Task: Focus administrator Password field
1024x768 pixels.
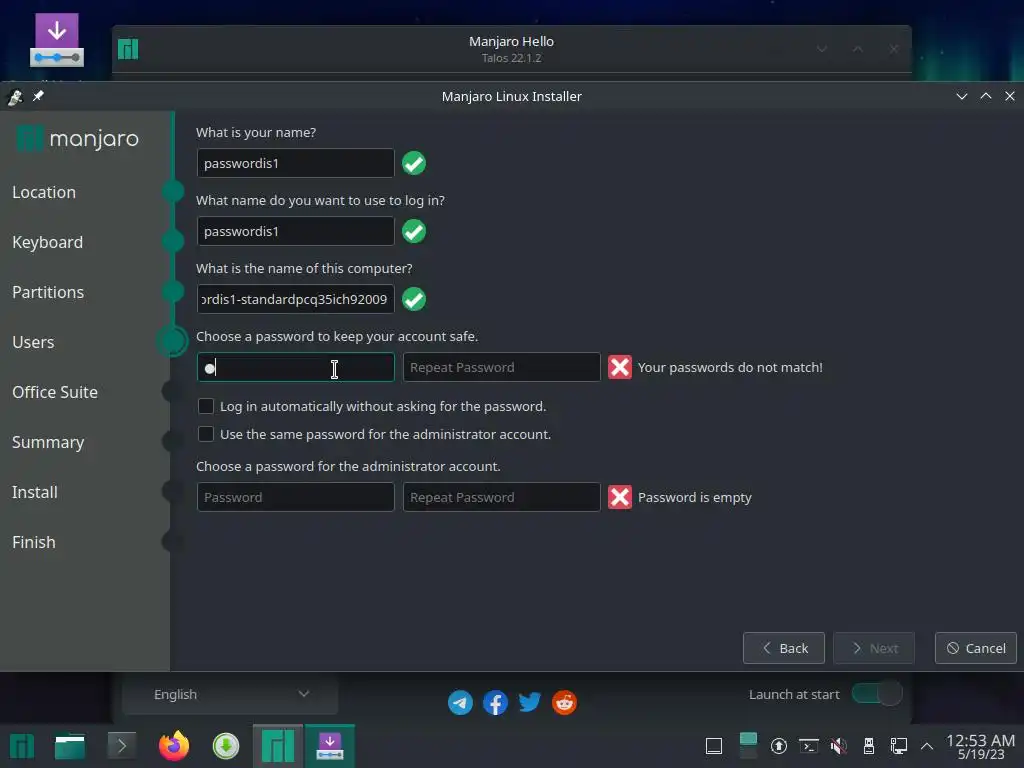Action: pyautogui.click(x=295, y=497)
